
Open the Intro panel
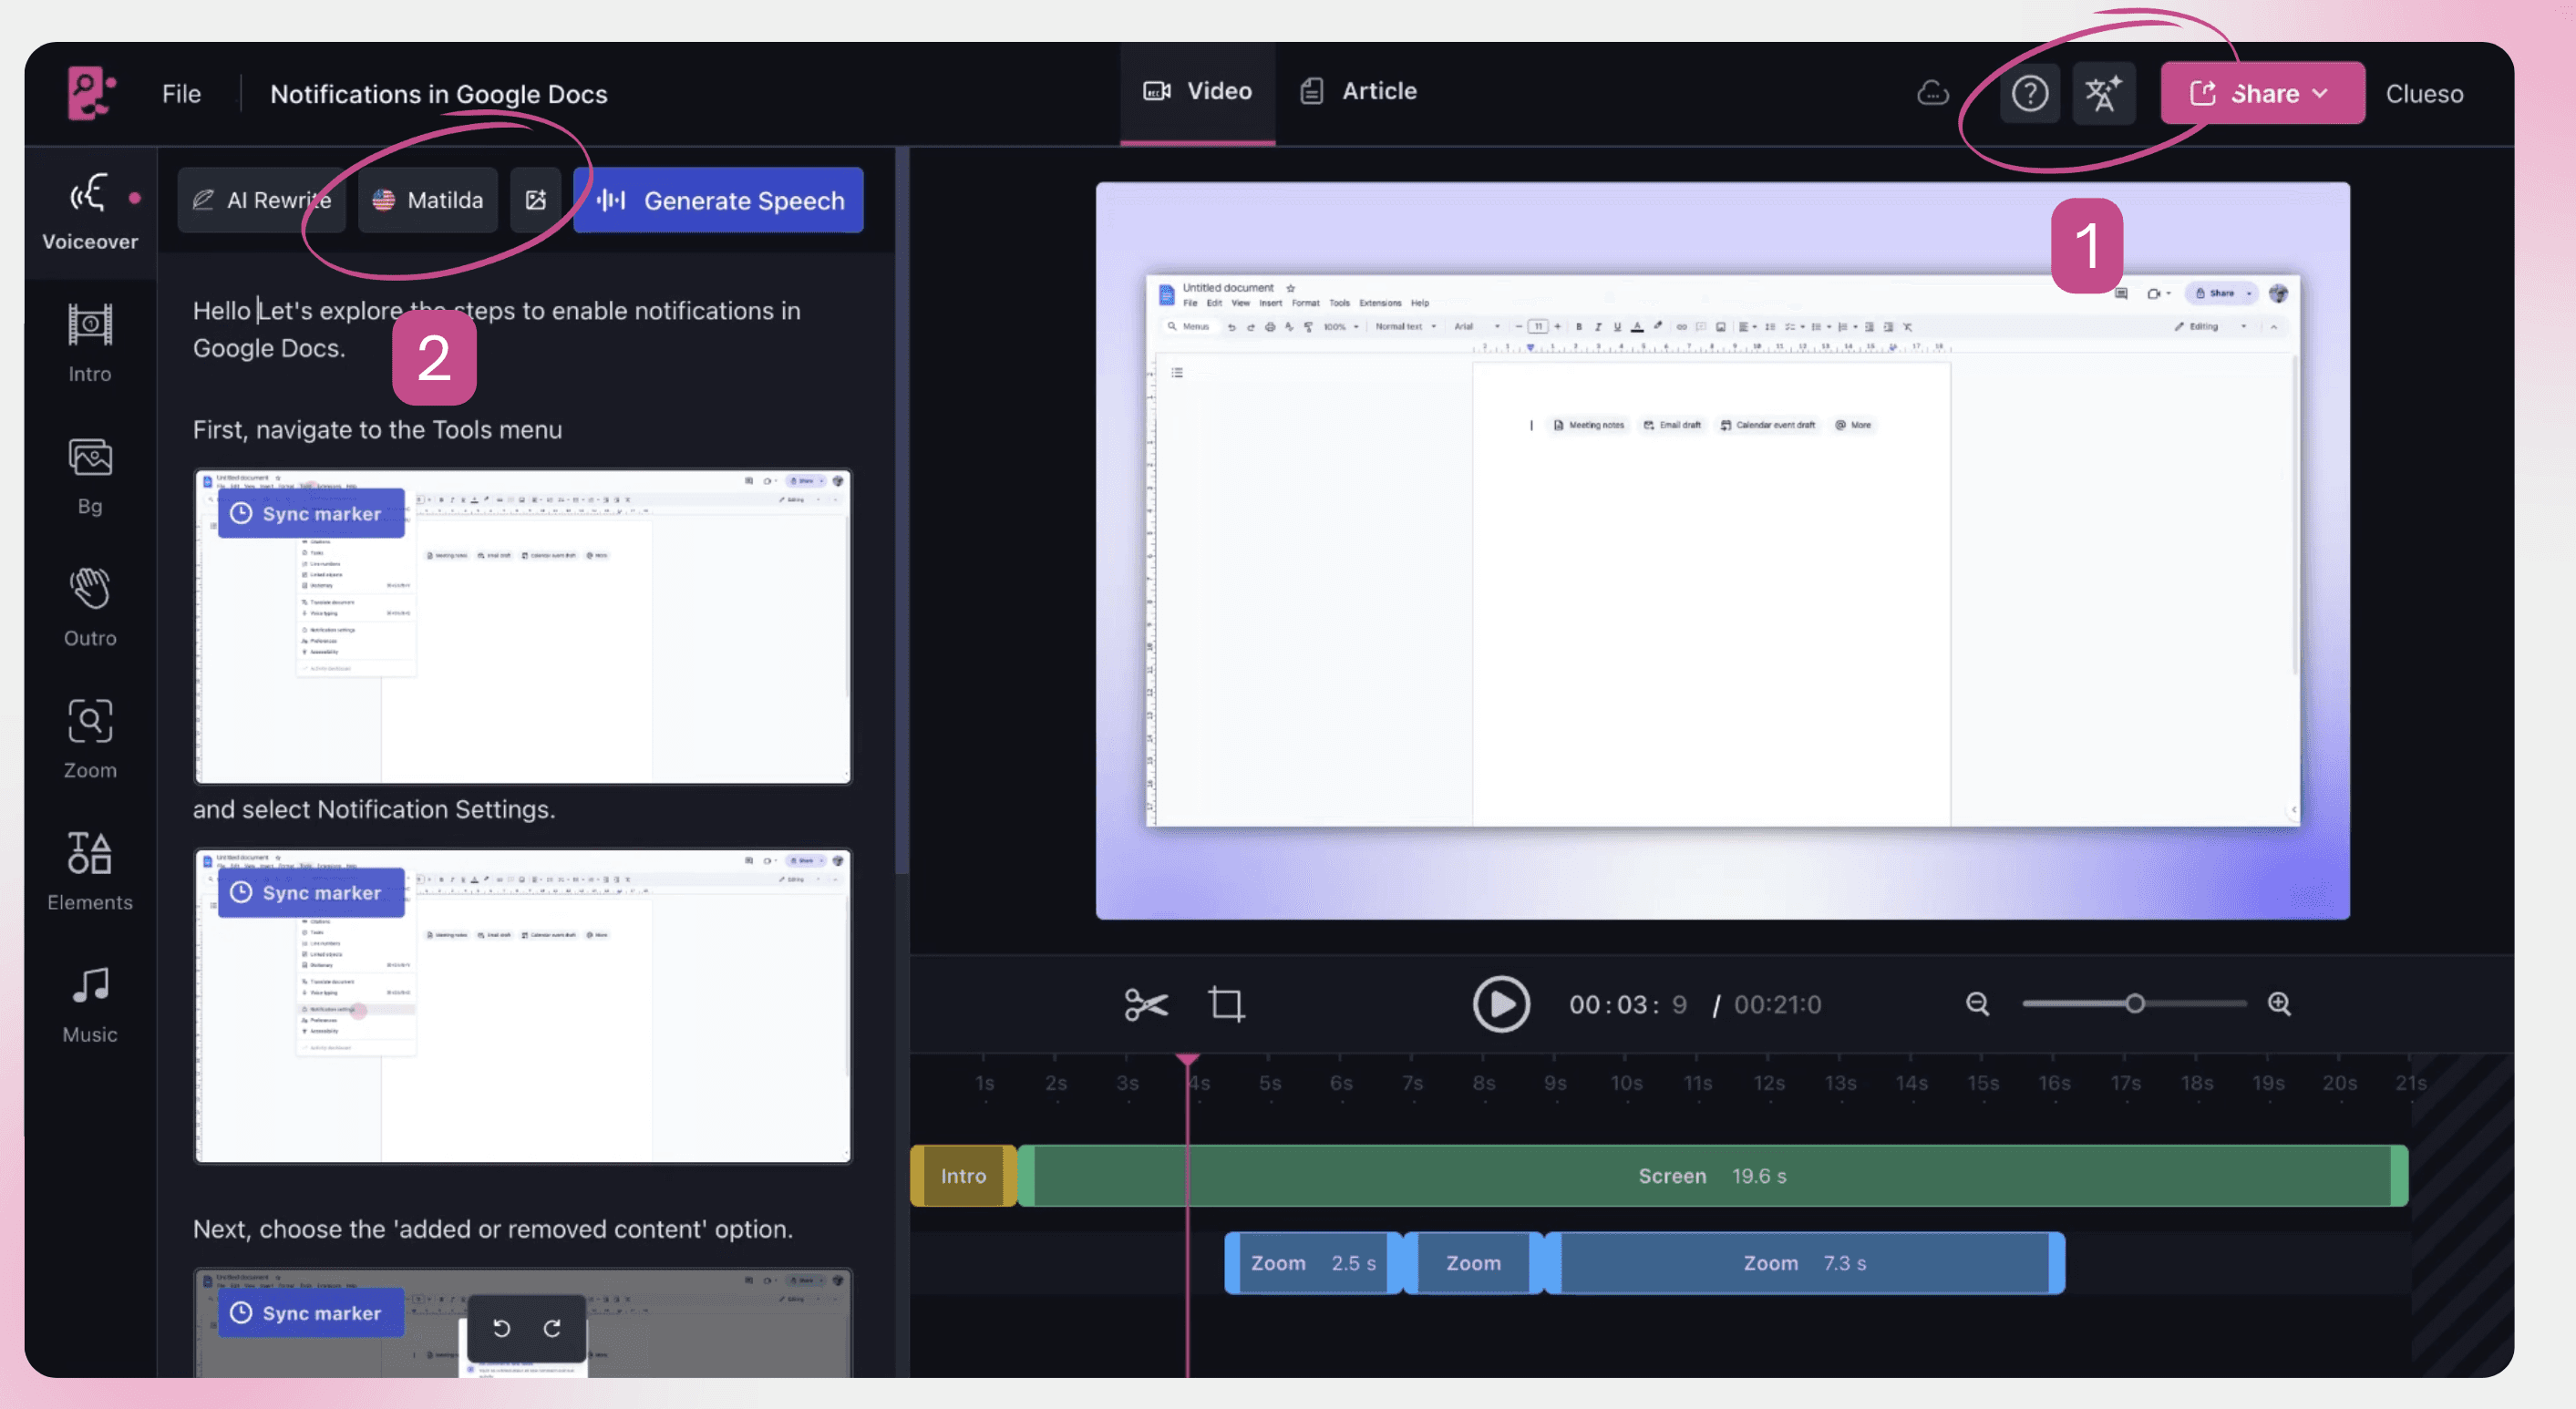pos(90,343)
